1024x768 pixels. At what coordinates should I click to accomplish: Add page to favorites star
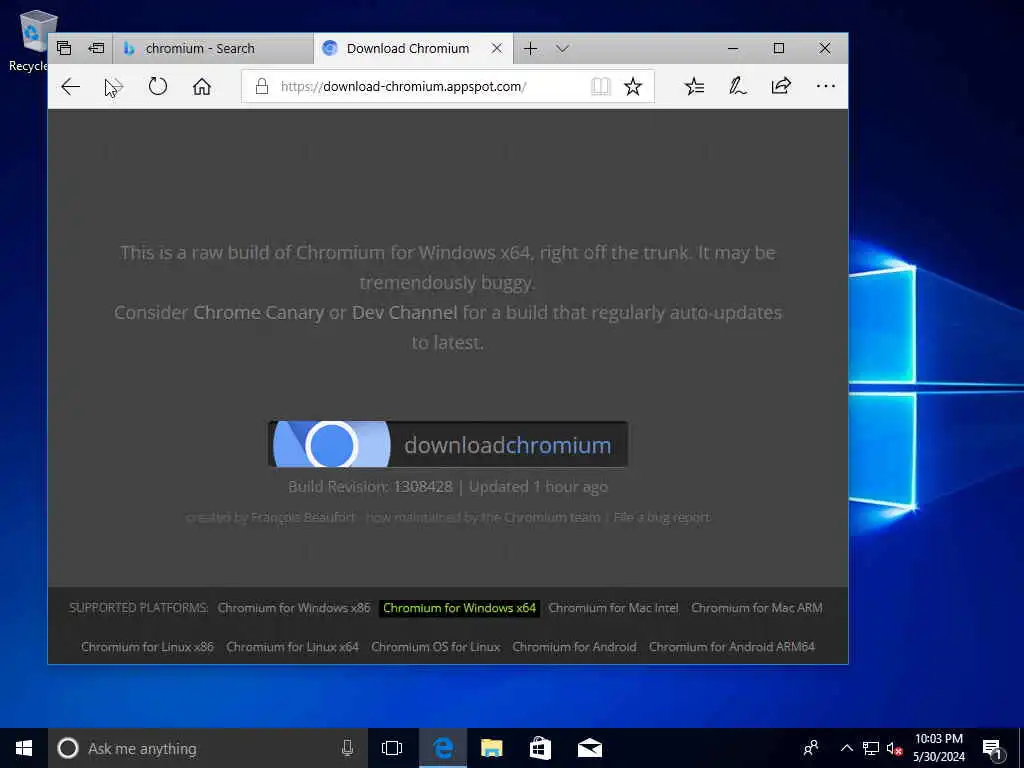coord(633,86)
